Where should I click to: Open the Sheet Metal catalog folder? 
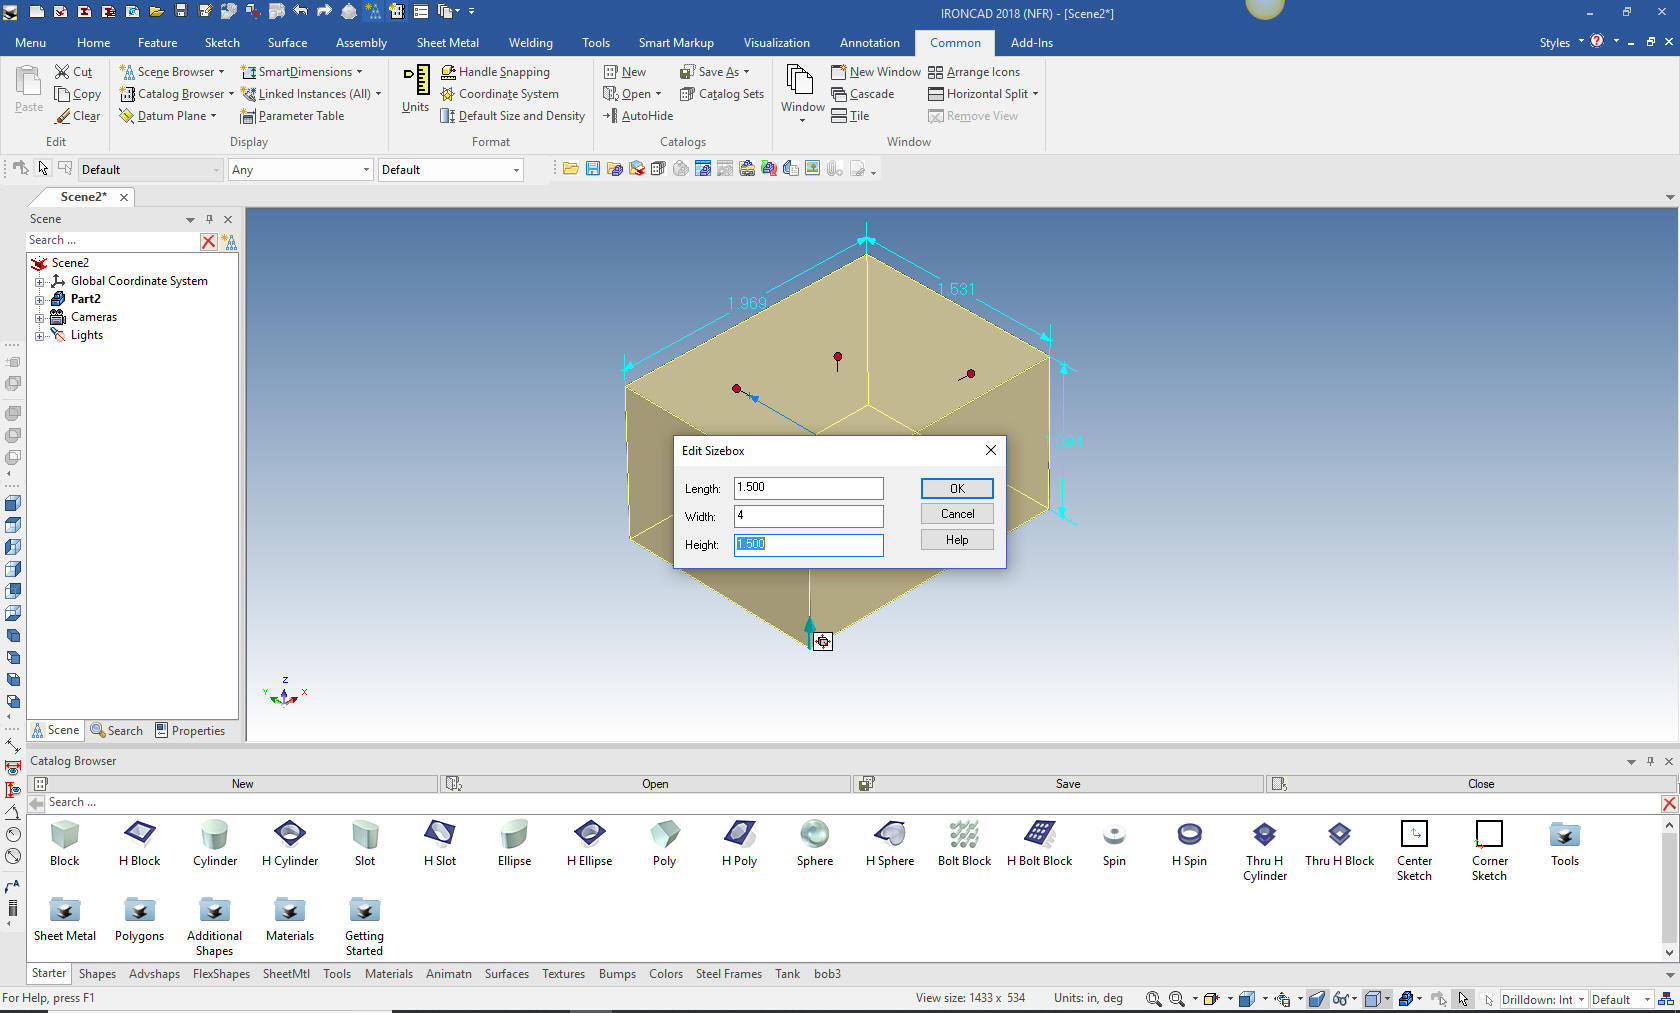click(65, 910)
